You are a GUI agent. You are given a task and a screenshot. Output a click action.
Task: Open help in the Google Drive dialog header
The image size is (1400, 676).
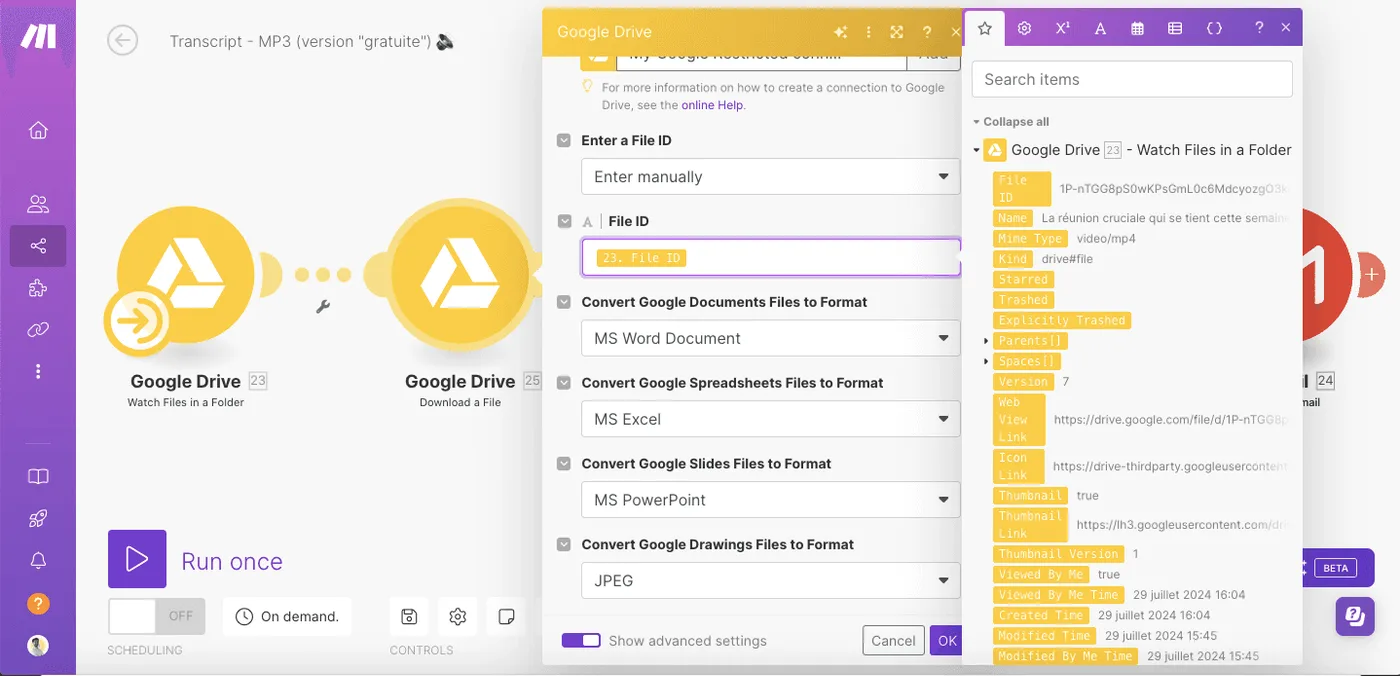pyautogui.click(x=927, y=32)
